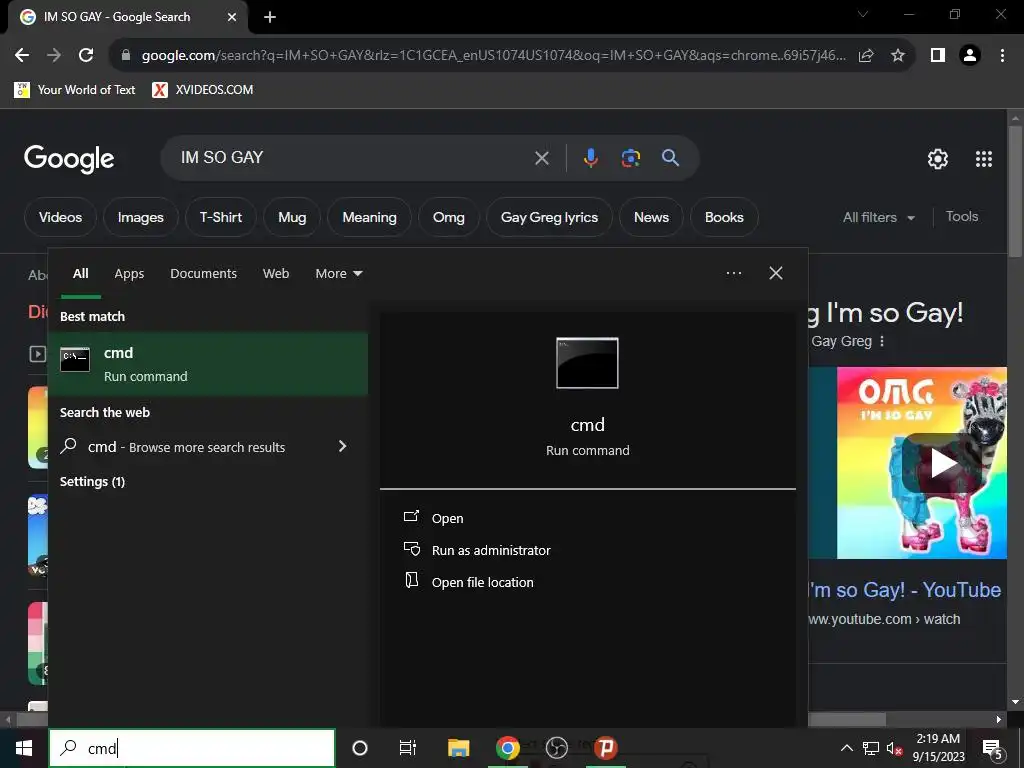Filter results by Images chip
Viewport: 1024px width, 768px height.
click(140, 217)
